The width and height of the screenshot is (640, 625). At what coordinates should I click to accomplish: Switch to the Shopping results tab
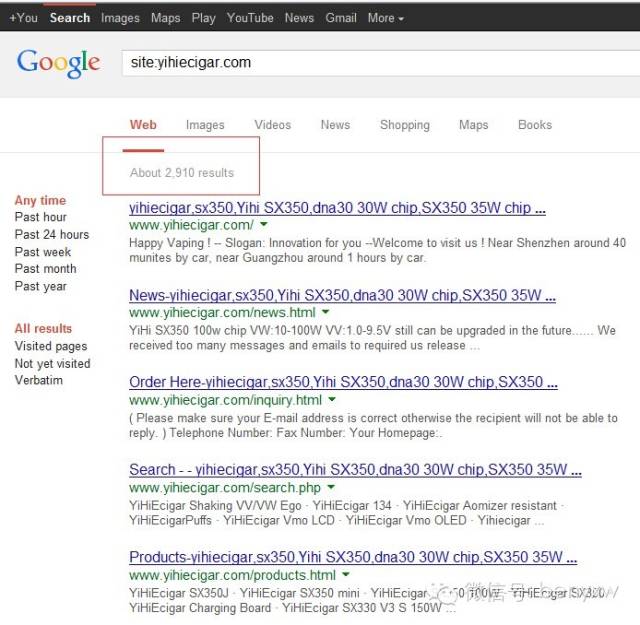coord(404,125)
